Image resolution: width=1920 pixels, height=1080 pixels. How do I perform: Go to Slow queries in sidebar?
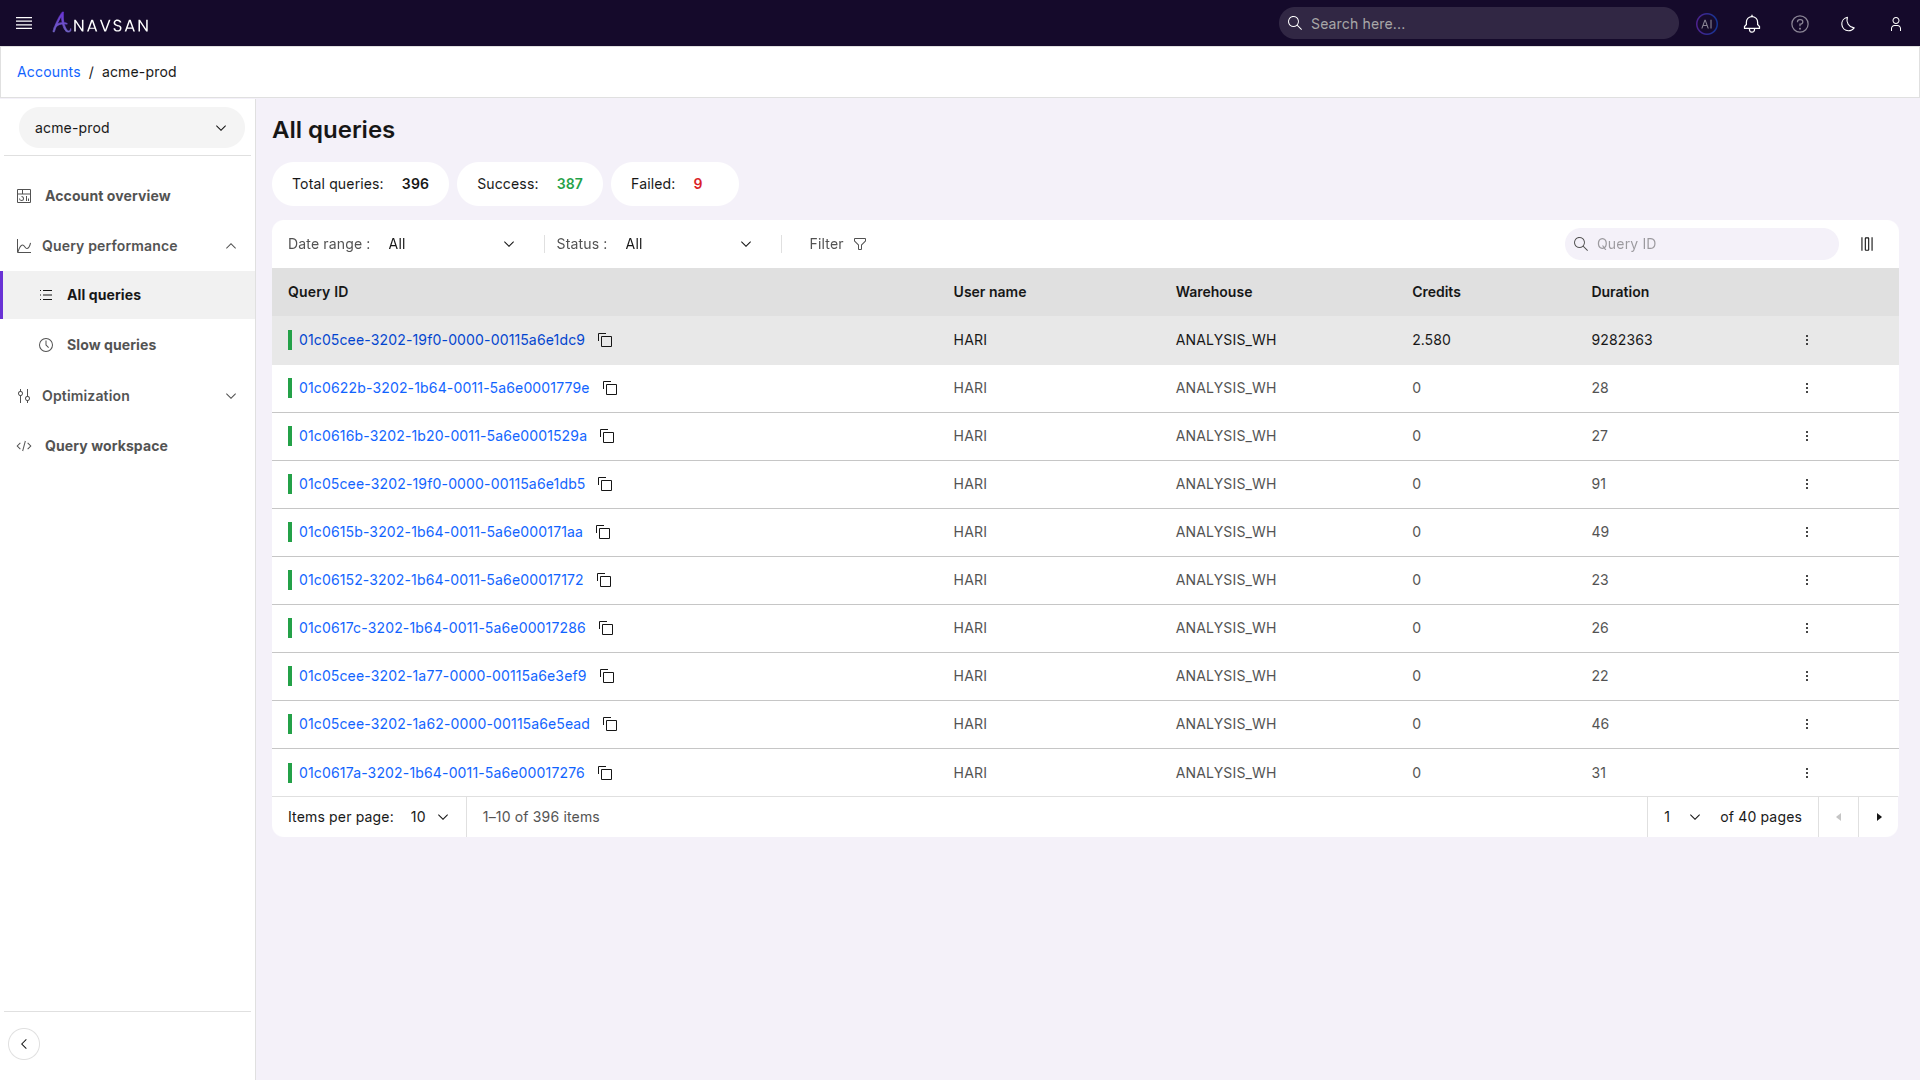(x=111, y=345)
